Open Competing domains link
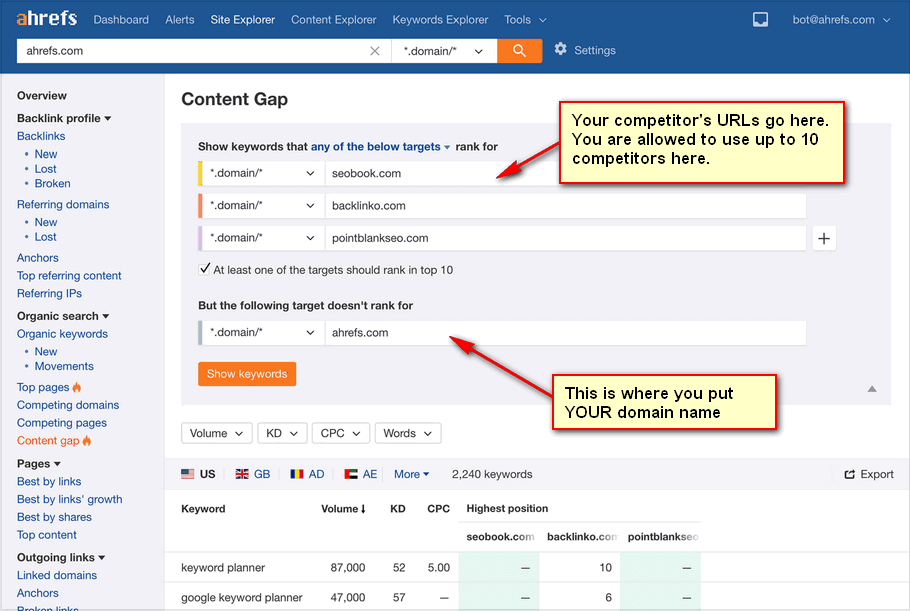 (68, 405)
